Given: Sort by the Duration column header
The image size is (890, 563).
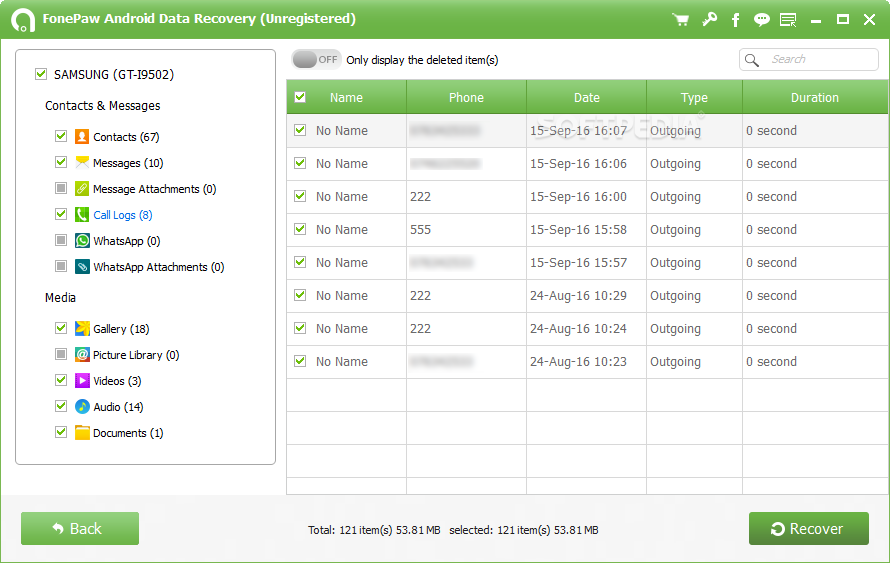Looking at the screenshot, I should click(815, 98).
